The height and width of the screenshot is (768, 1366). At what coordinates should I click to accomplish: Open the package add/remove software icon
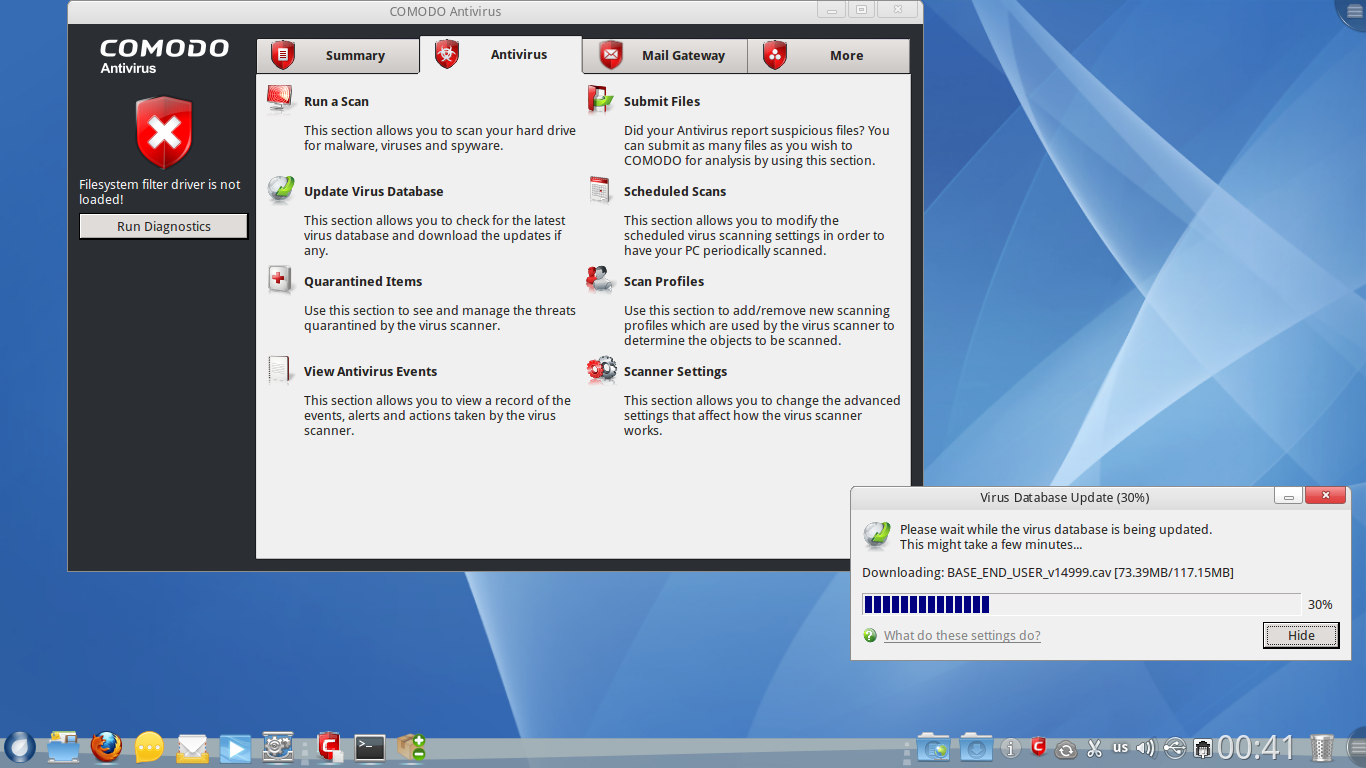[x=411, y=746]
